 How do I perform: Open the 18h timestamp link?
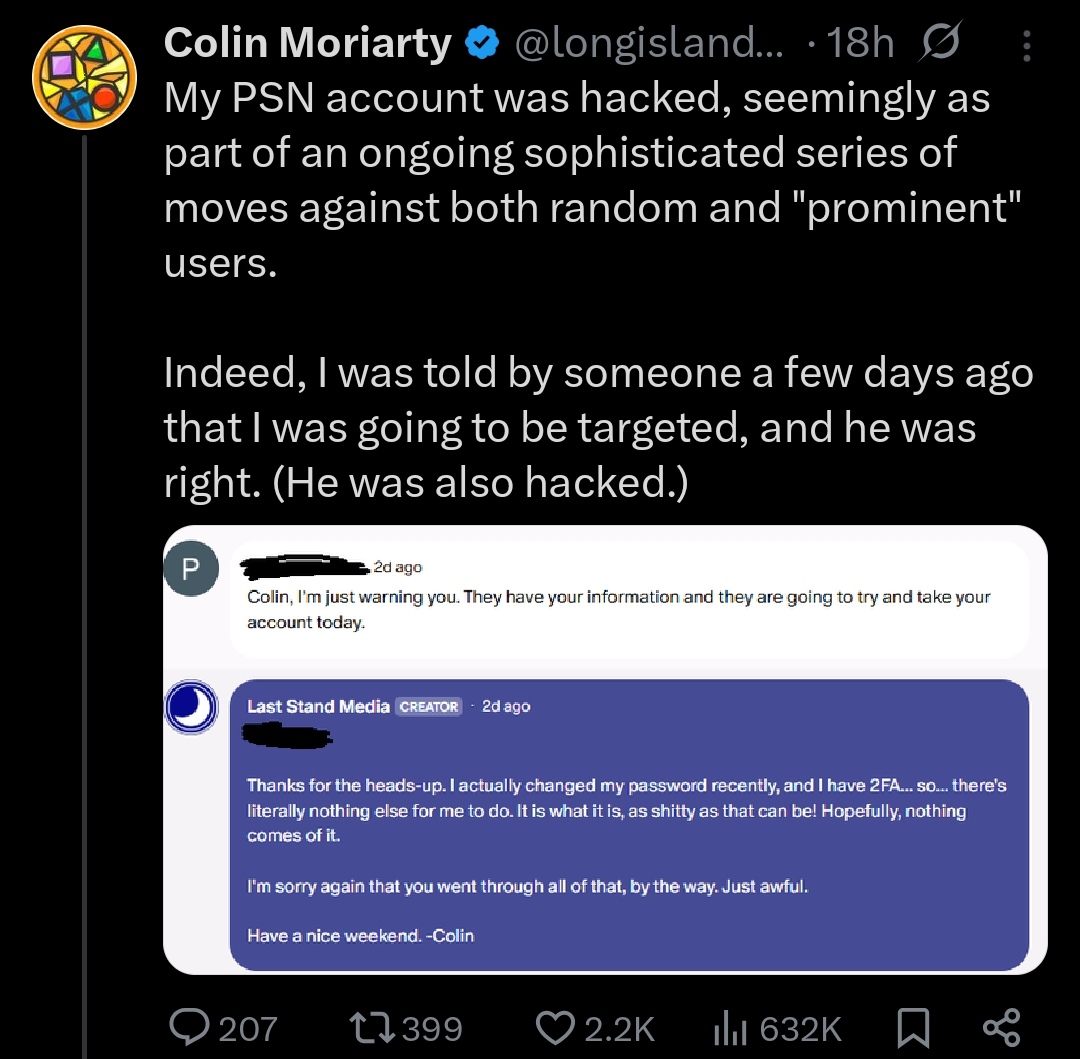[860, 43]
